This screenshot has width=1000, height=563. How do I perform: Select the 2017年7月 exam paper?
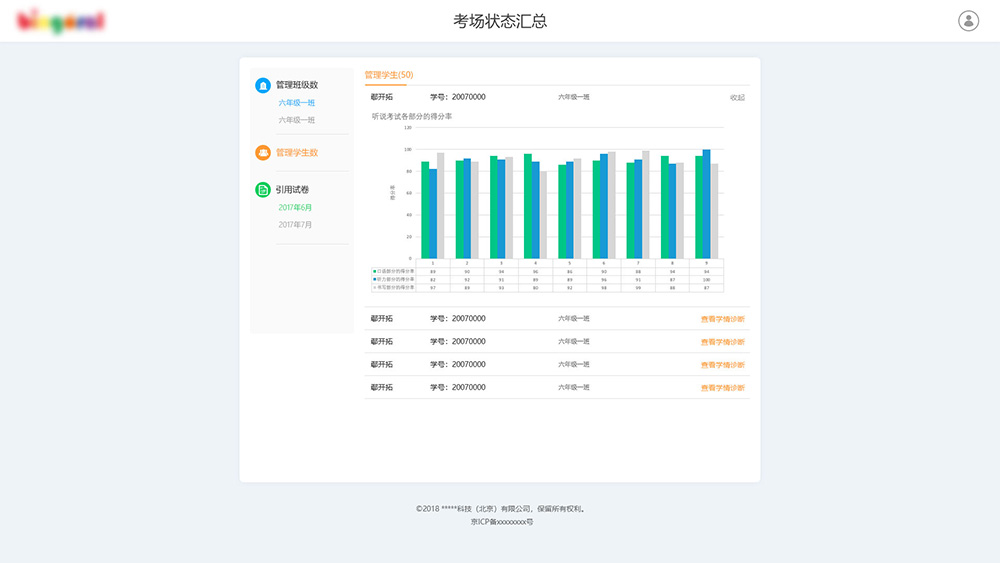pyautogui.click(x=295, y=224)
